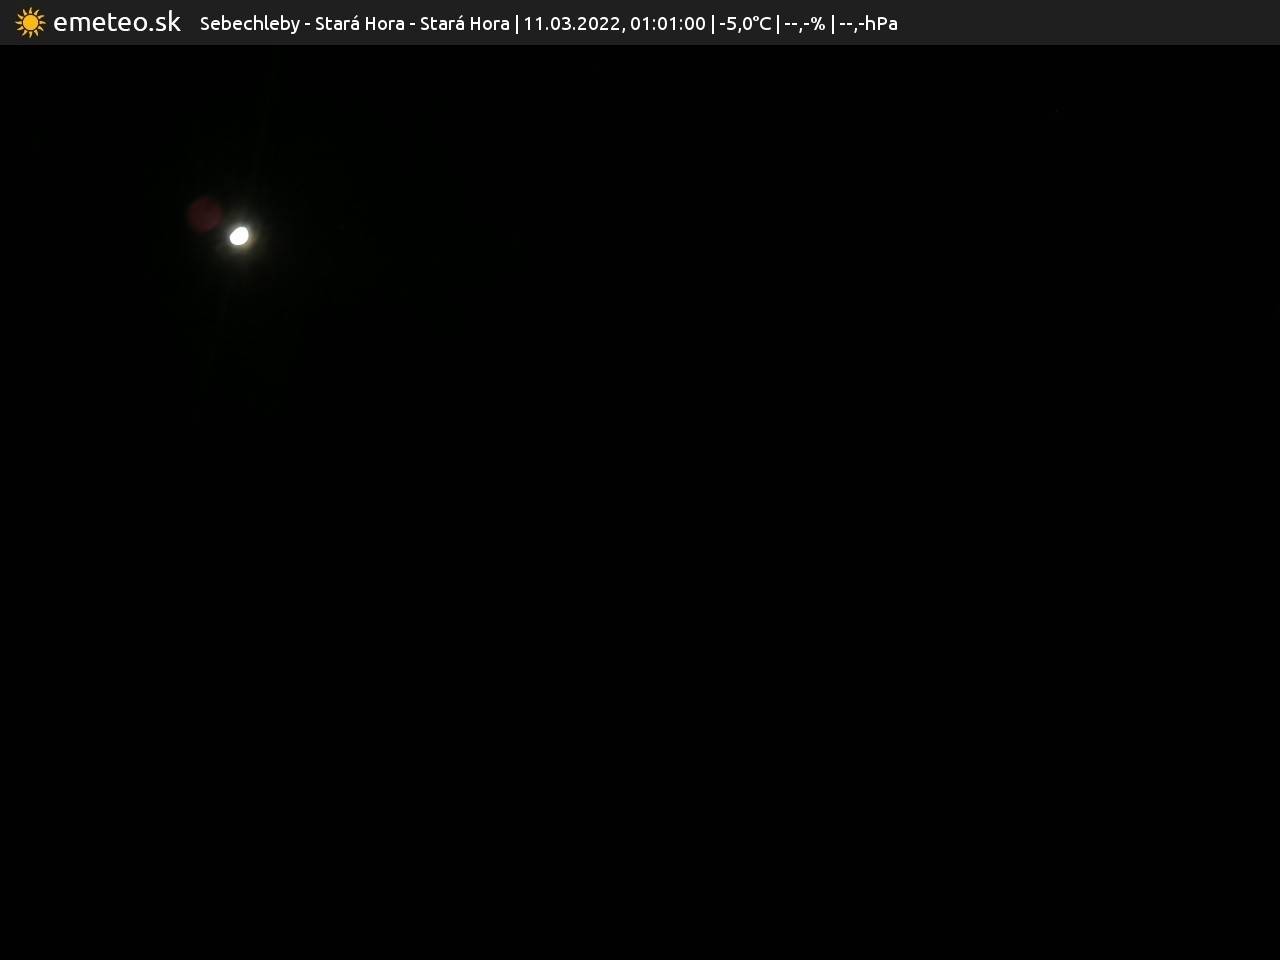Click the date 11.03.2022

(570, 23)
